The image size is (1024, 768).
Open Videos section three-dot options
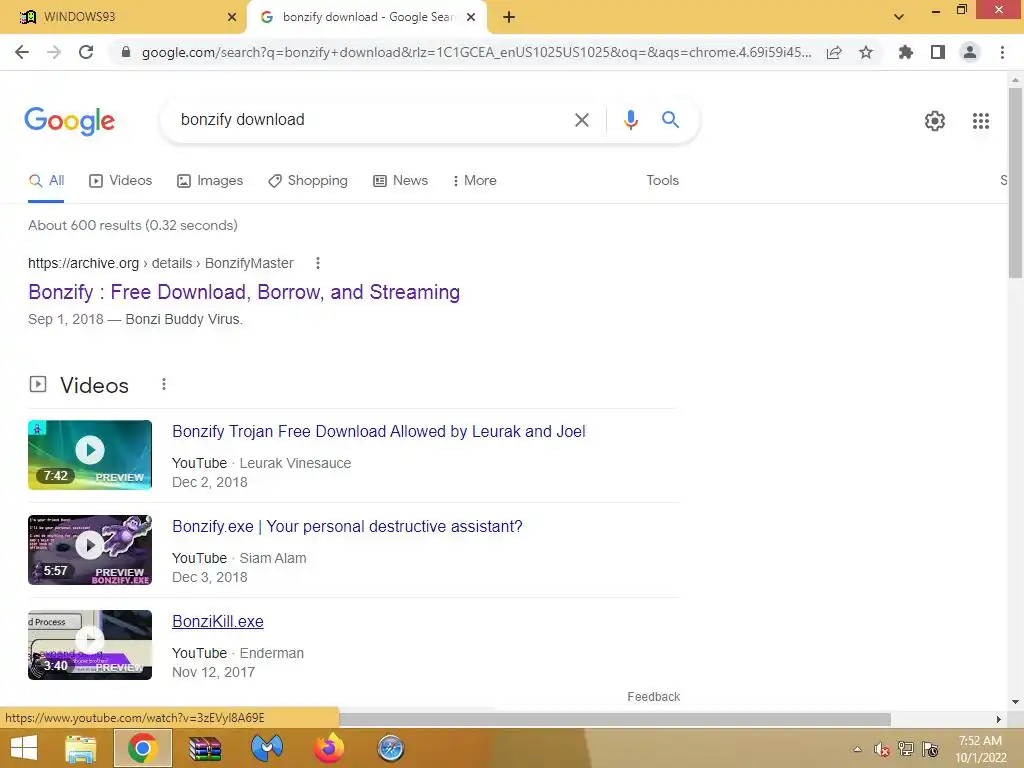[164, 385]
